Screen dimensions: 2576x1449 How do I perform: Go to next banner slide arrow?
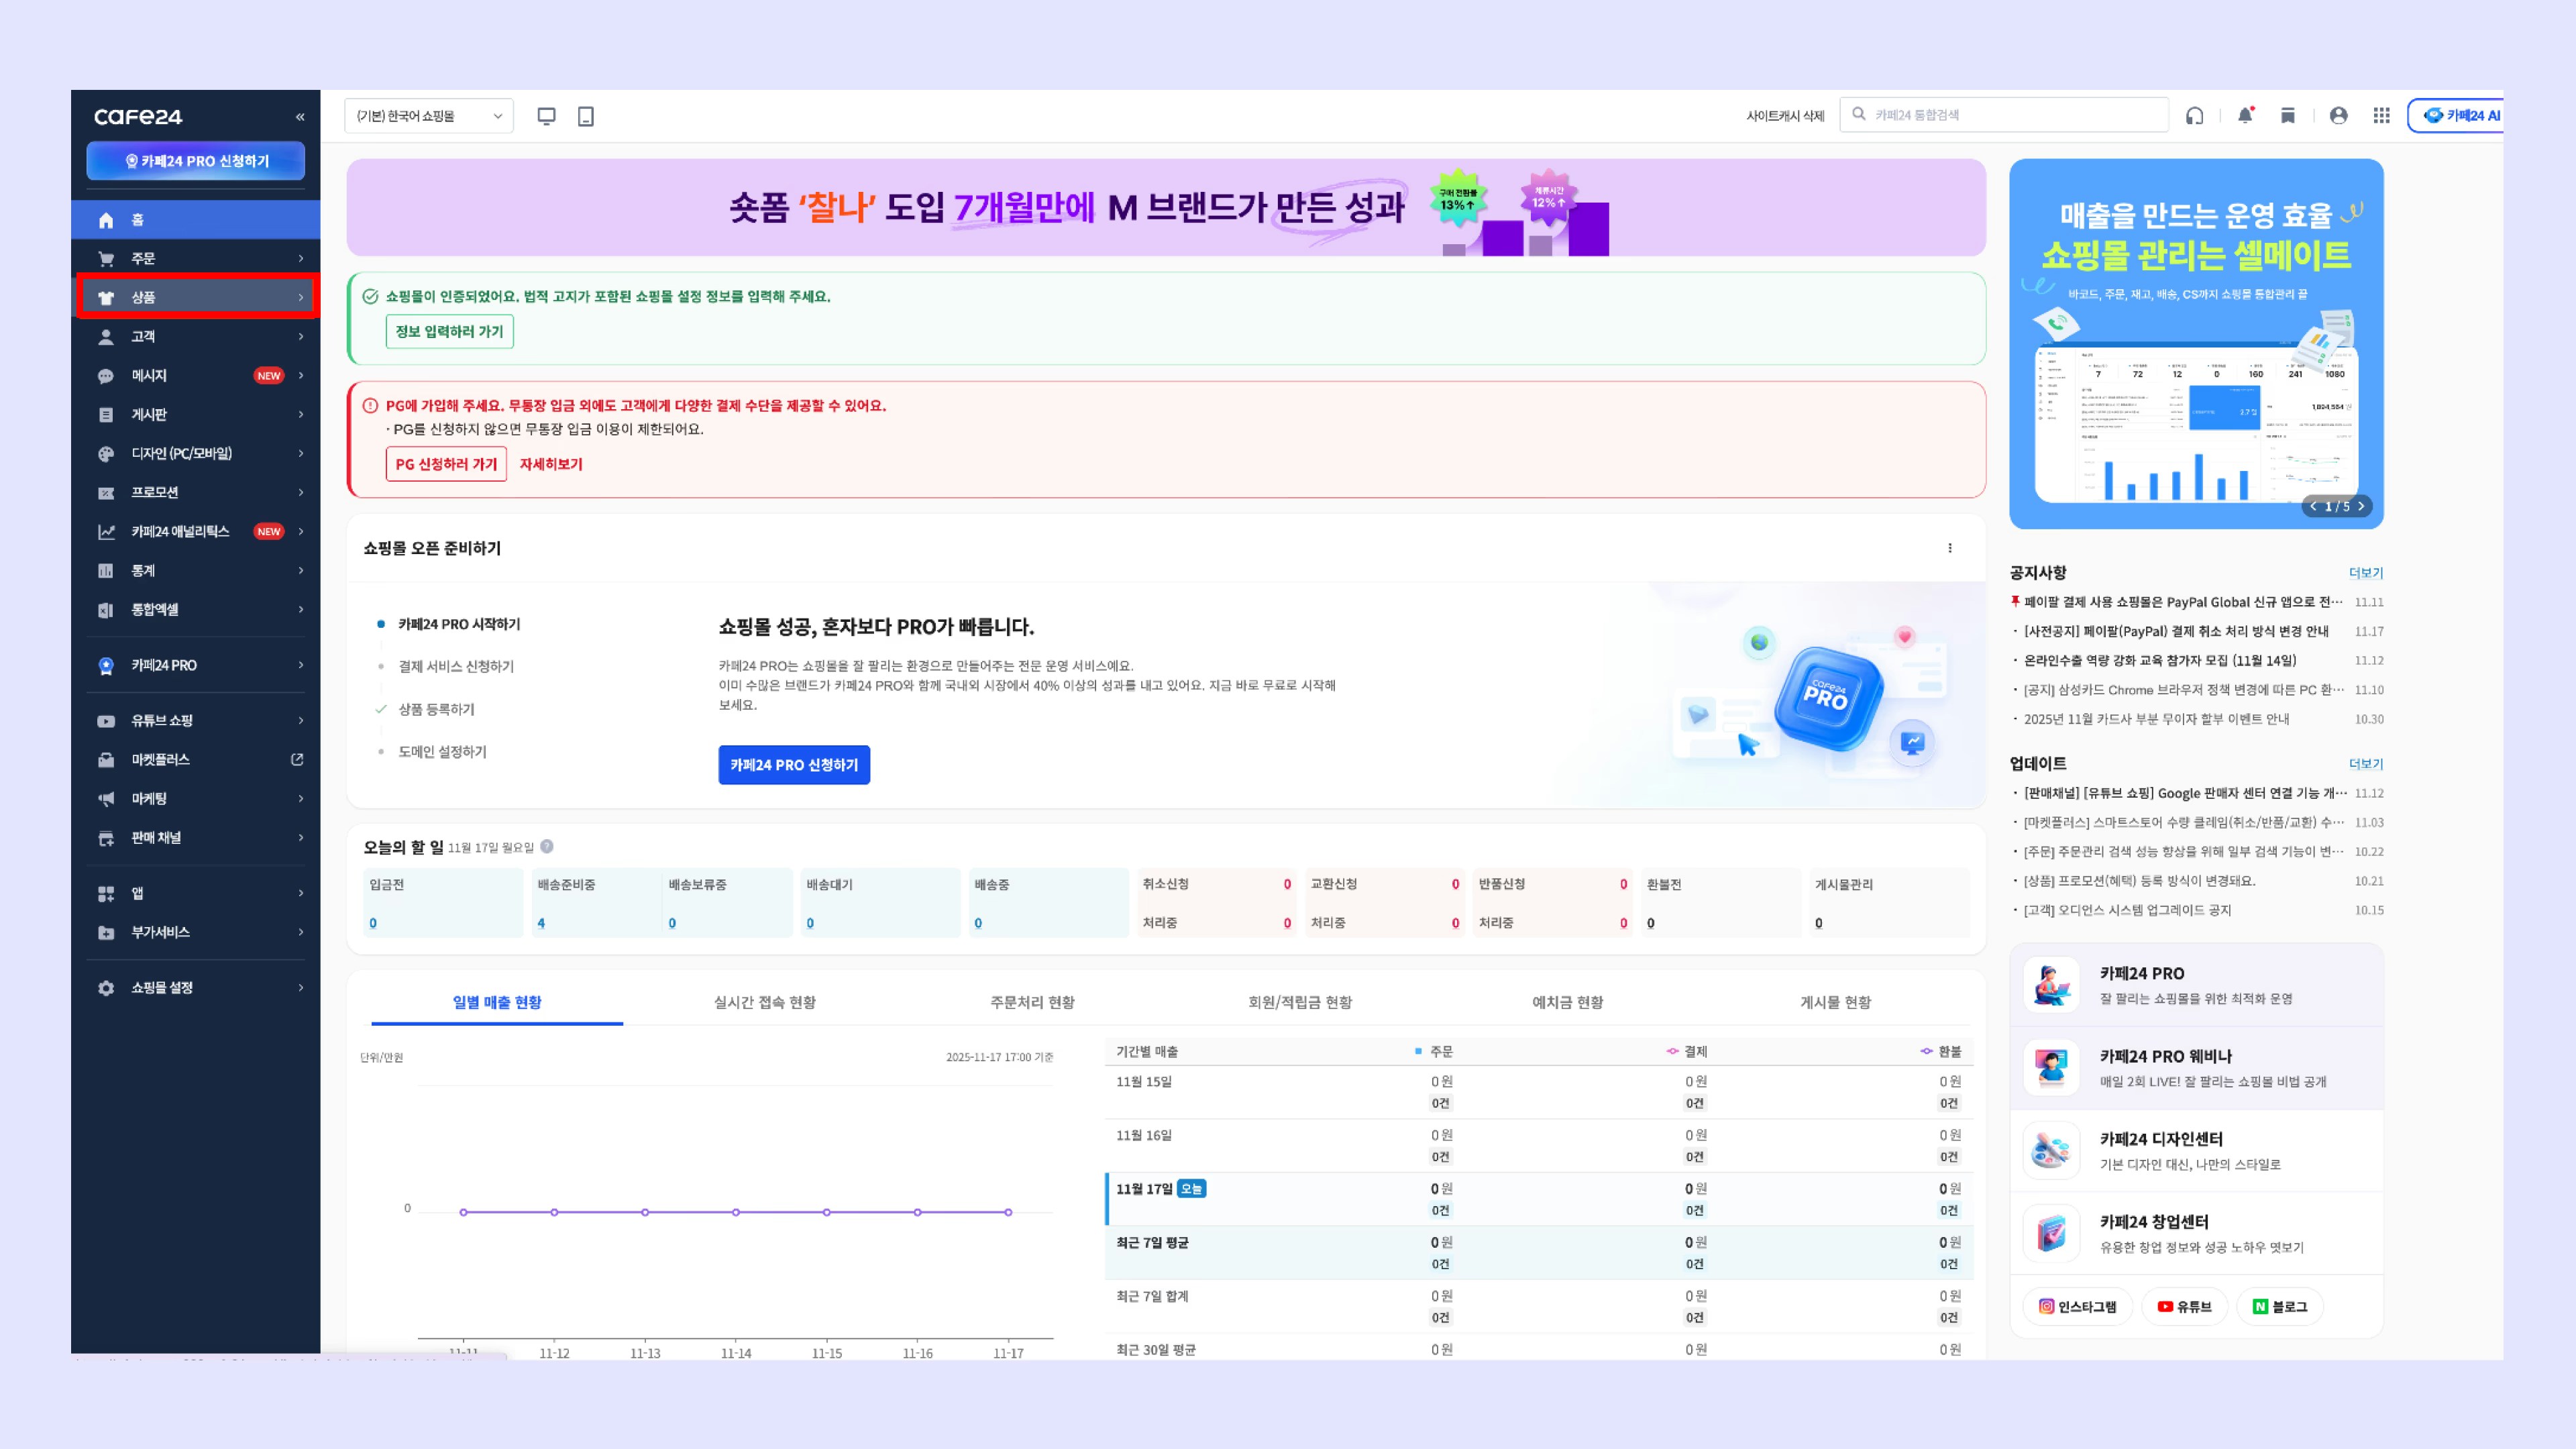pyautogui.click(x=2361, y=506)
